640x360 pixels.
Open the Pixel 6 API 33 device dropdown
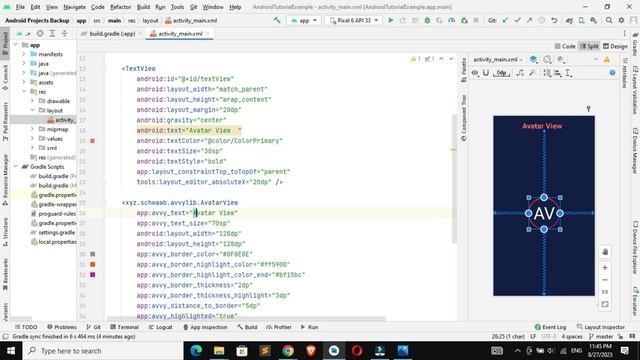(354, 20)
